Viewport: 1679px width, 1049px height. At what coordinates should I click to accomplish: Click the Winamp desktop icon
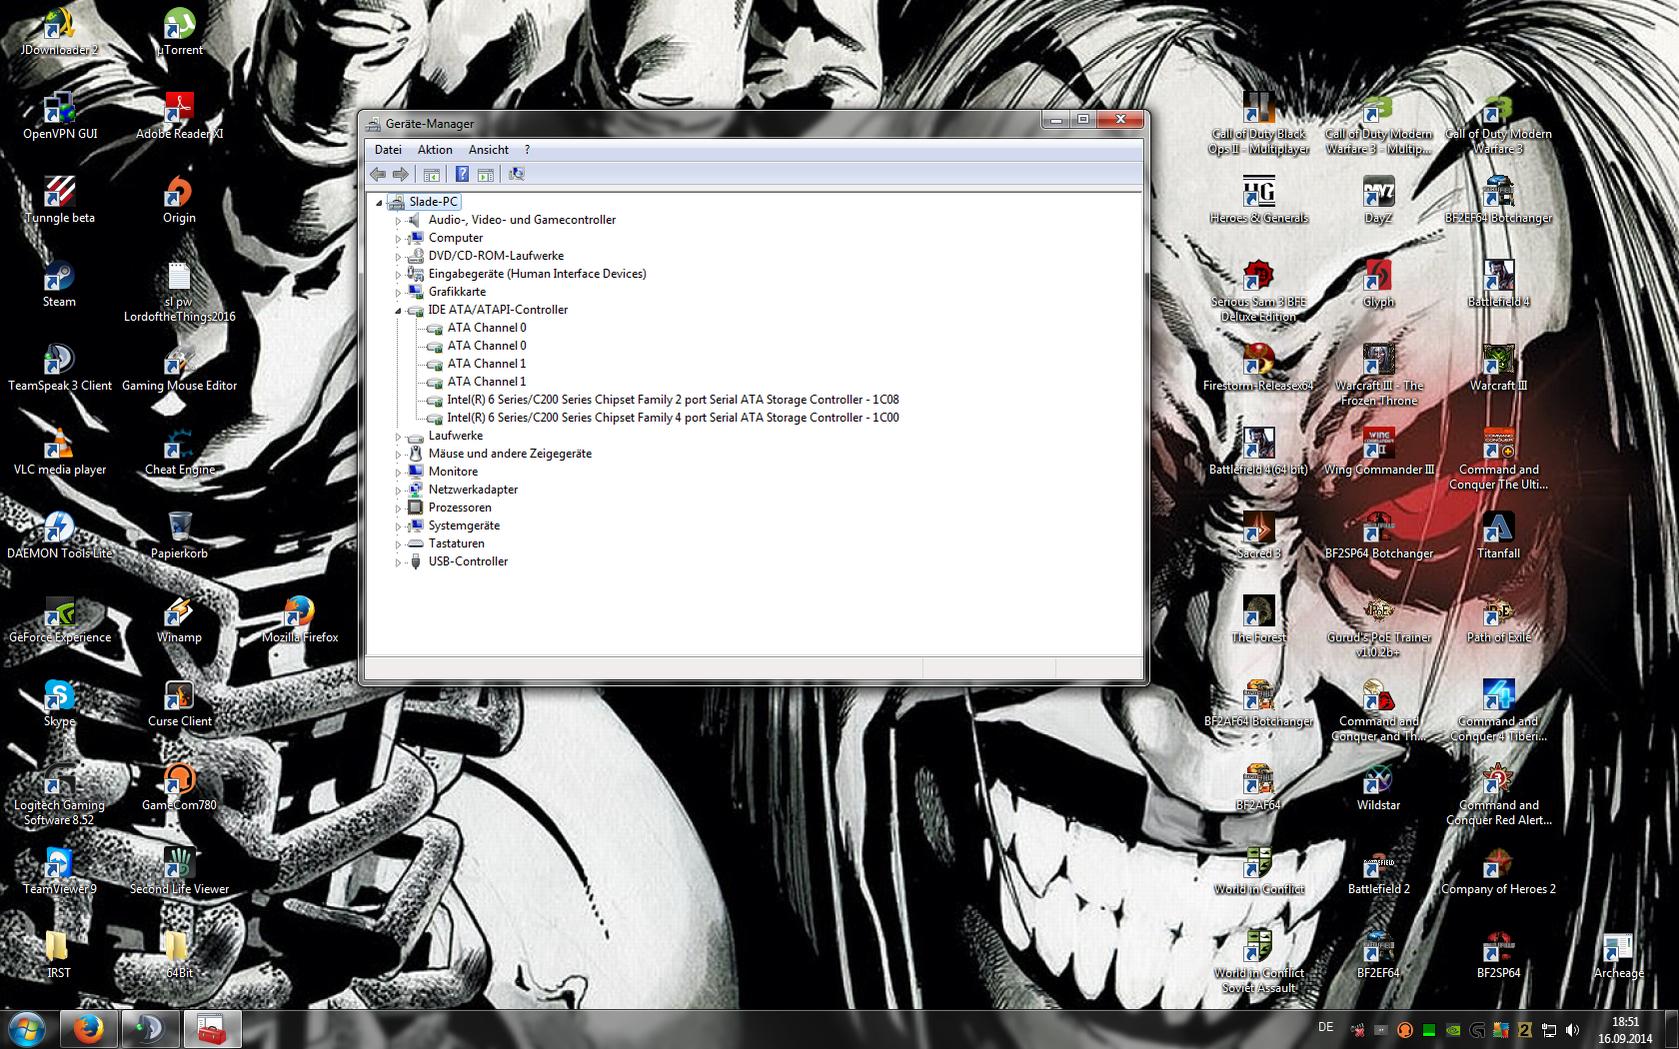179,619
